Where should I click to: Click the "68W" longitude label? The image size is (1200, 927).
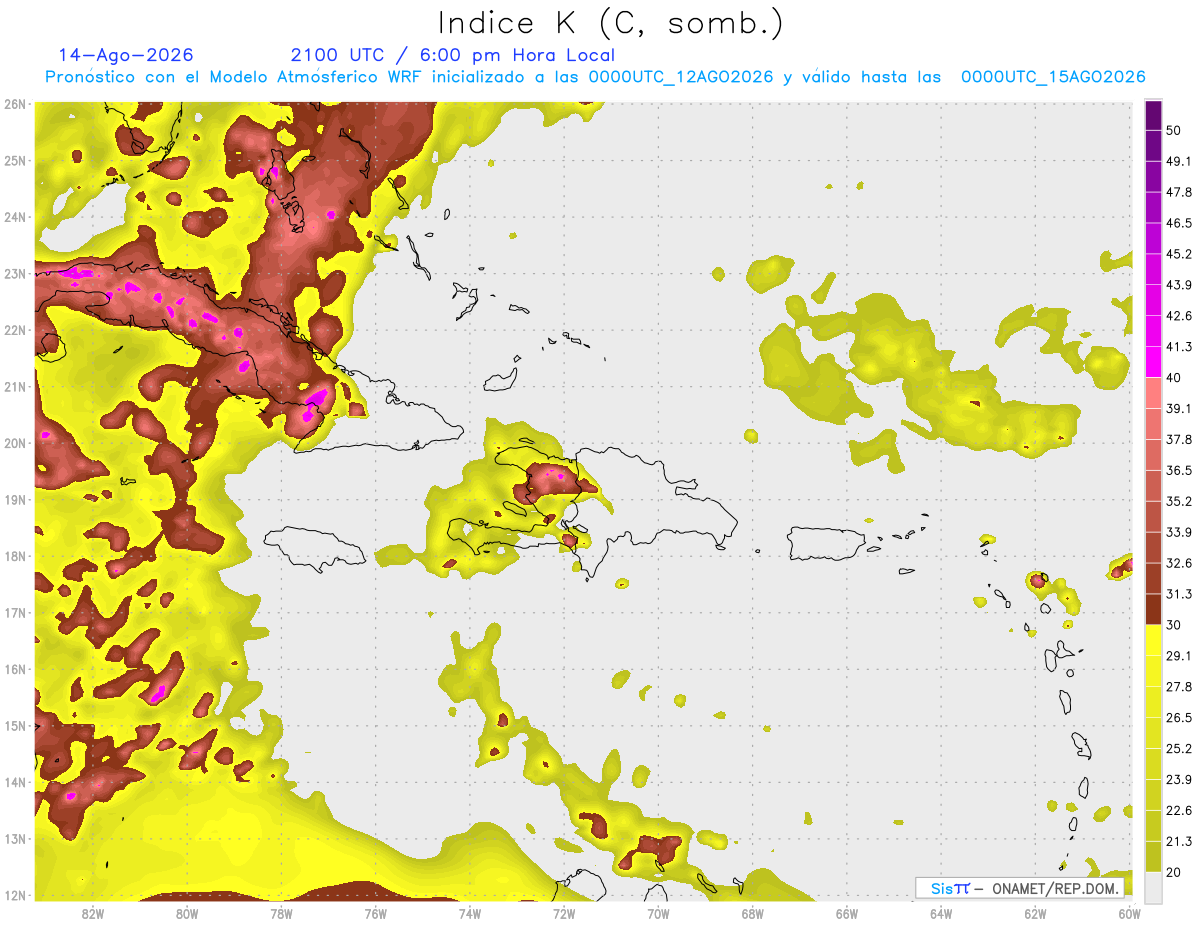point(753,914)
